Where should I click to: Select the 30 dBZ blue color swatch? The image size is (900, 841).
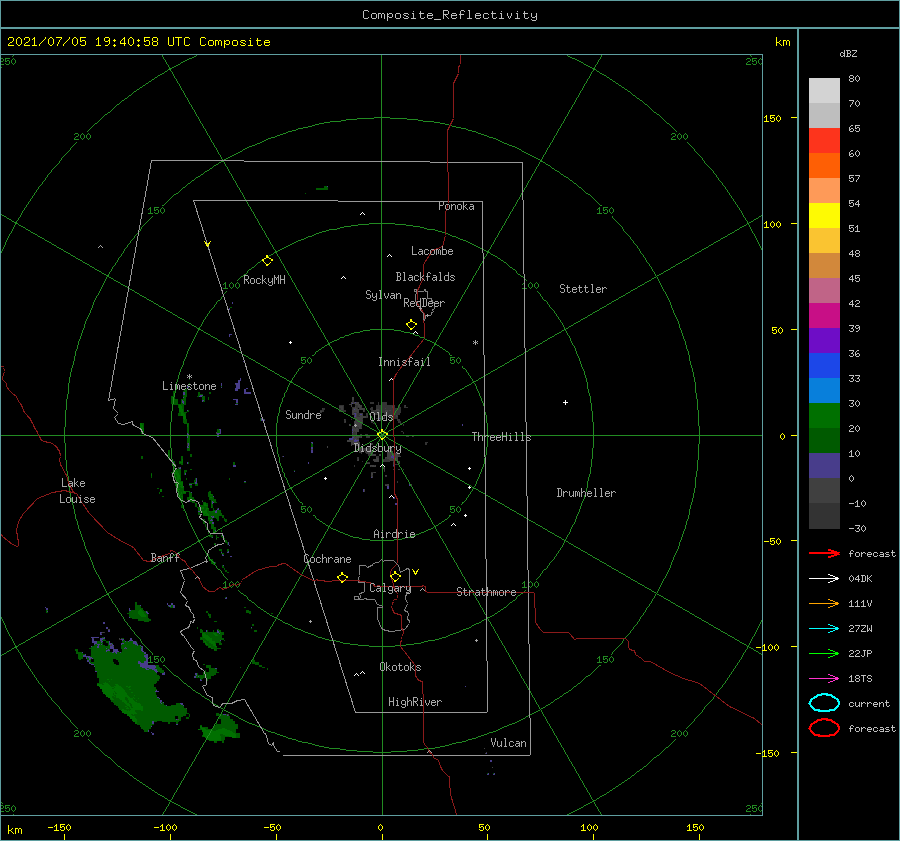824,390
